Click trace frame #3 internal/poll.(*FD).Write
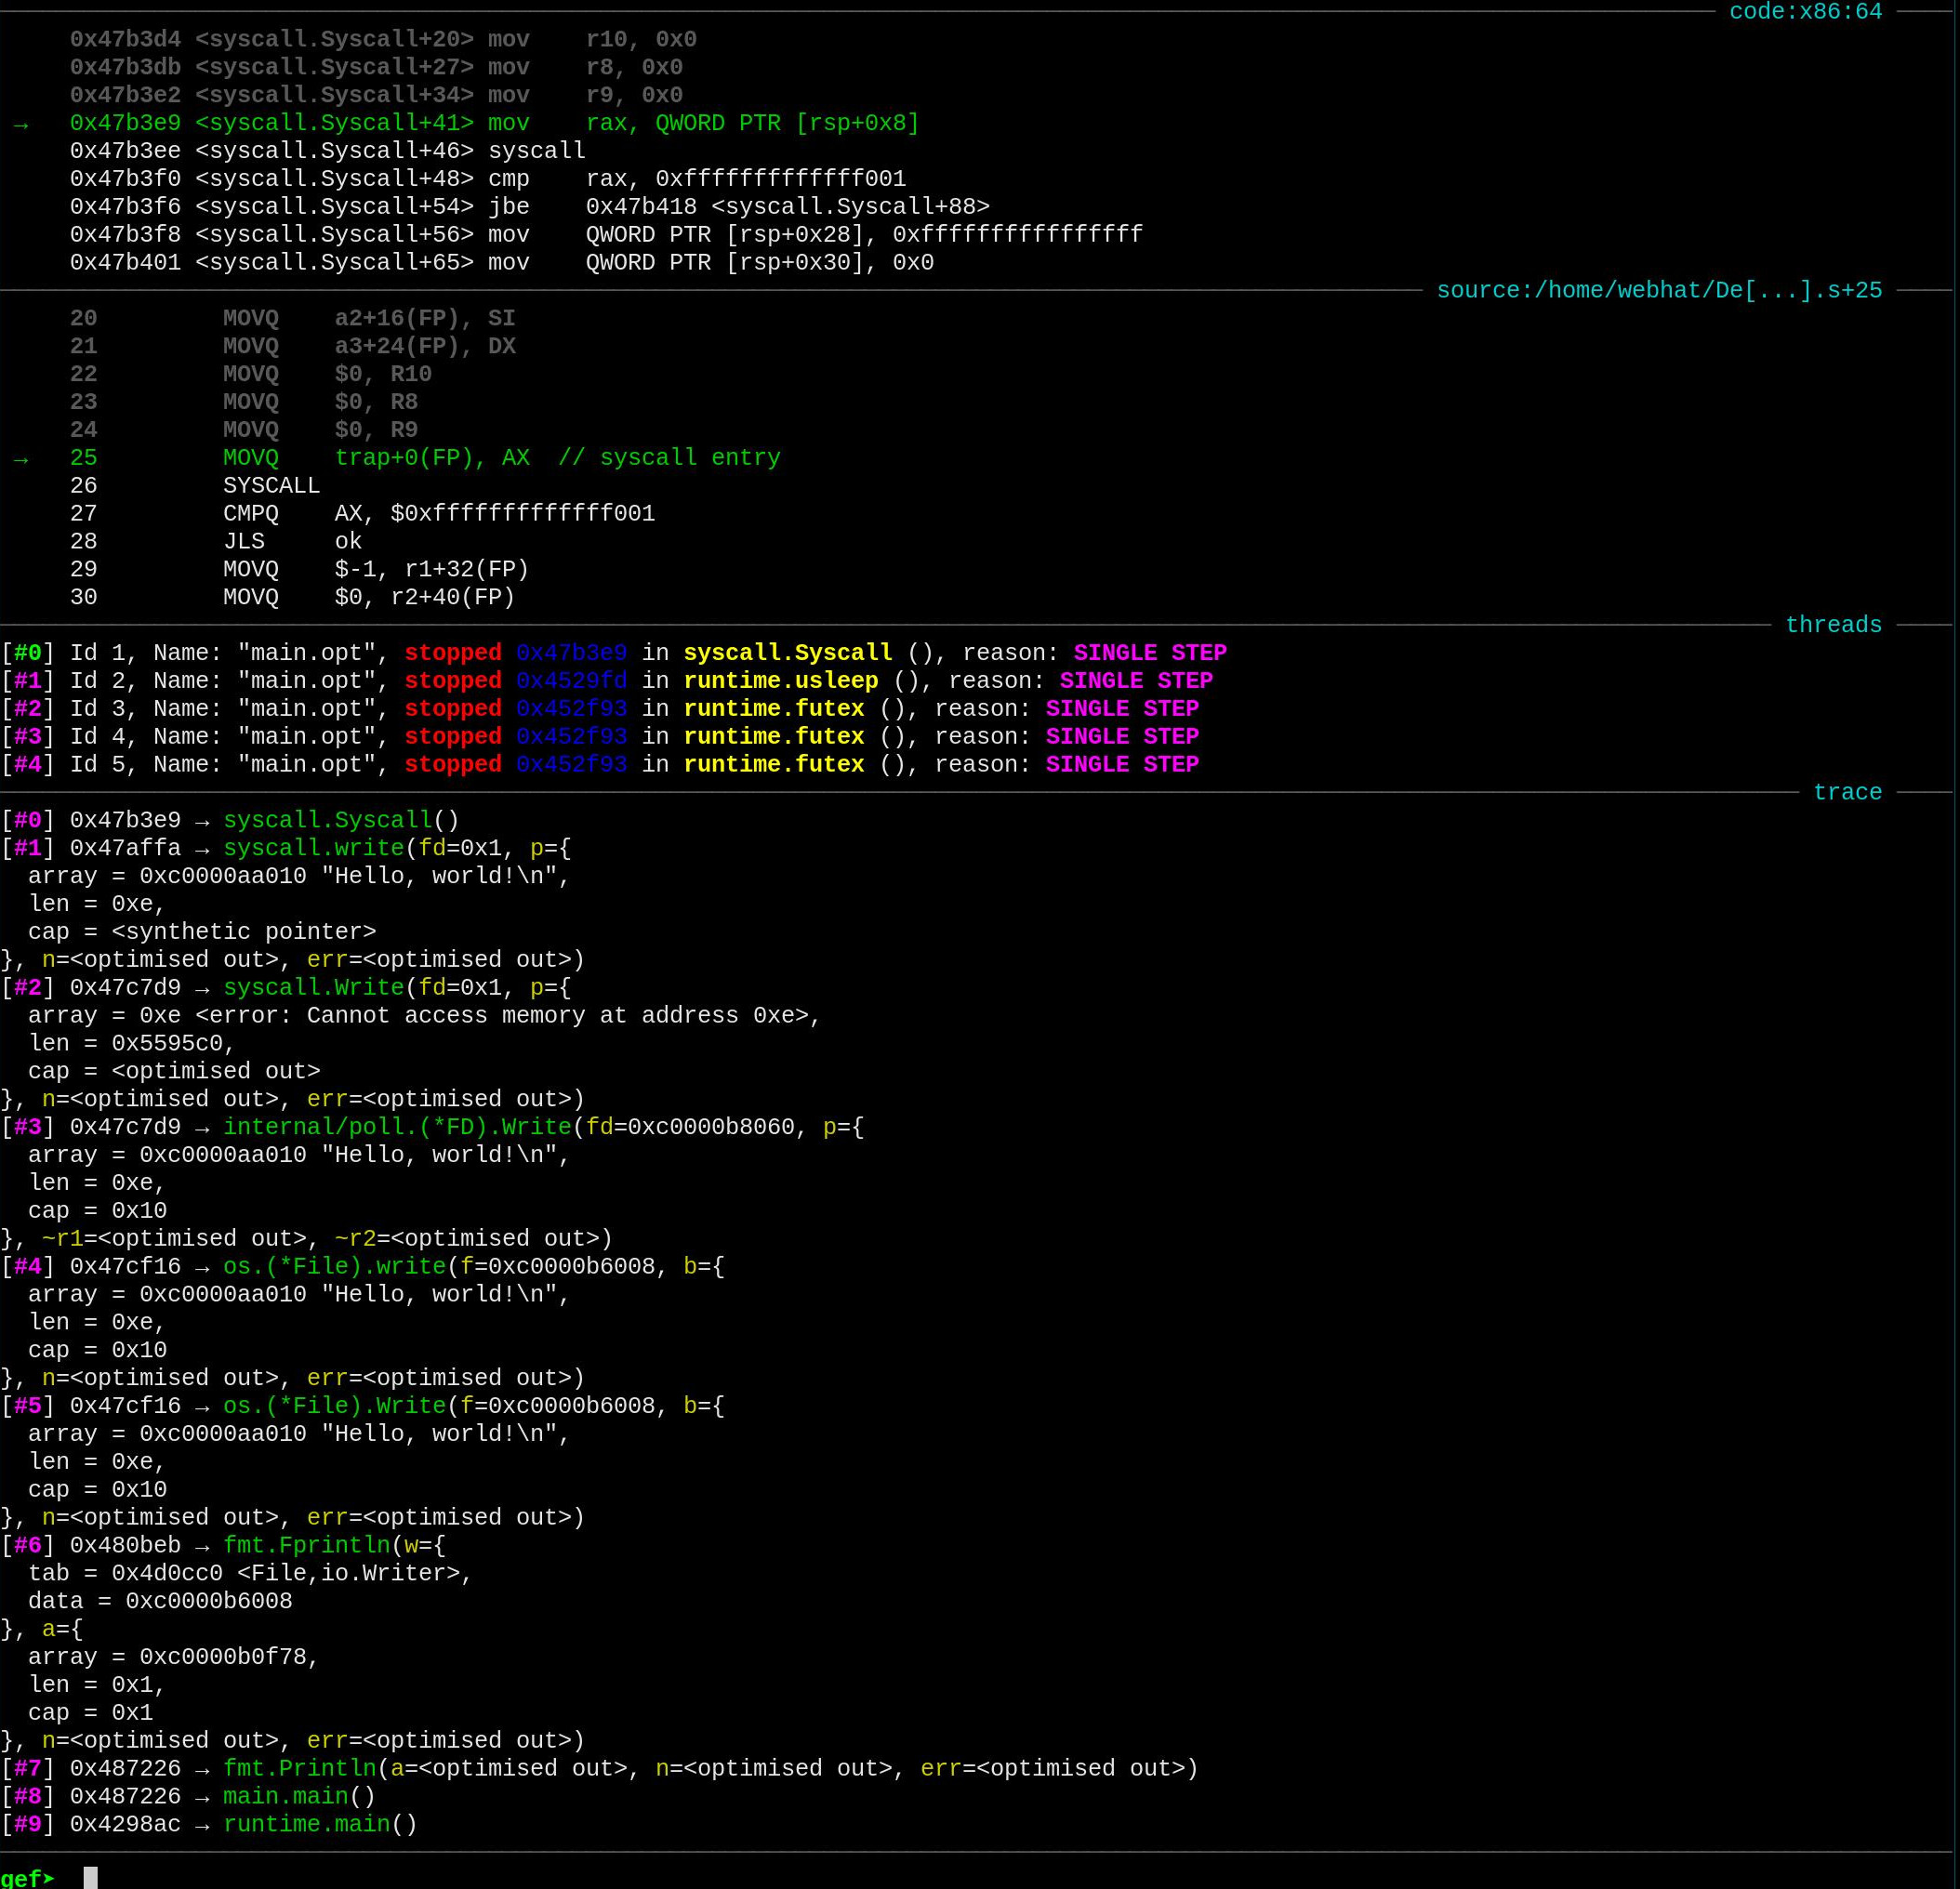 (397, 1127)
